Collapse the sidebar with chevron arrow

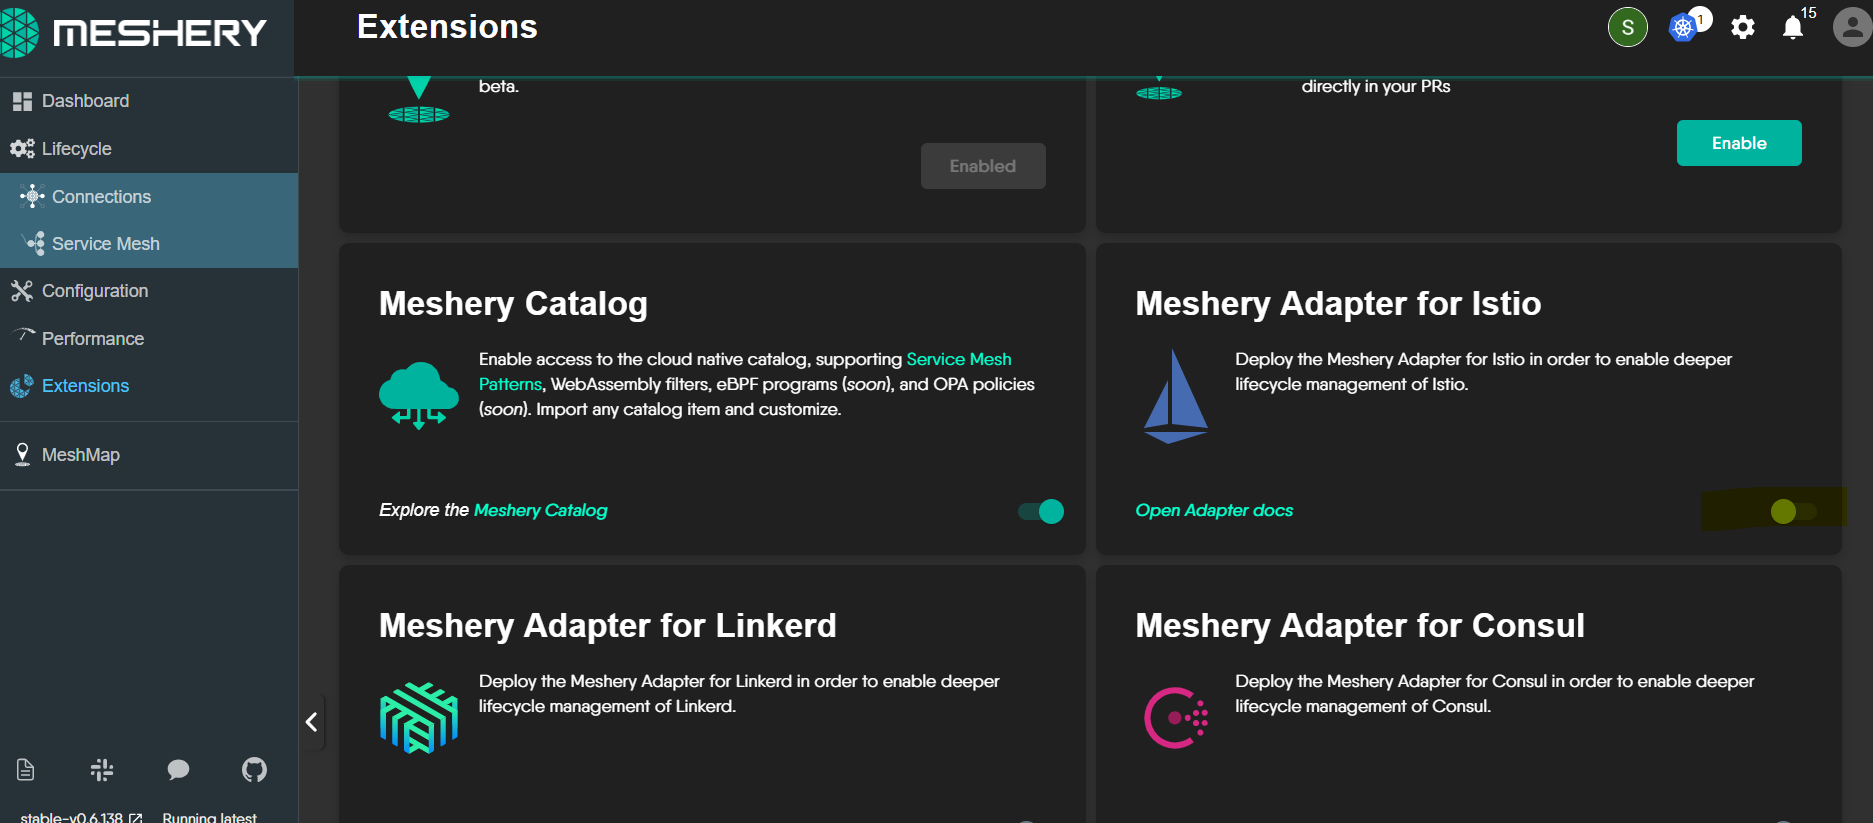tap(312, 722)
